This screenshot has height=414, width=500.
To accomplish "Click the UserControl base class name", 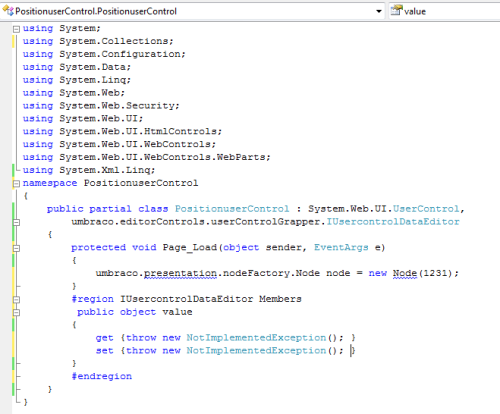I will click(426, 209).
